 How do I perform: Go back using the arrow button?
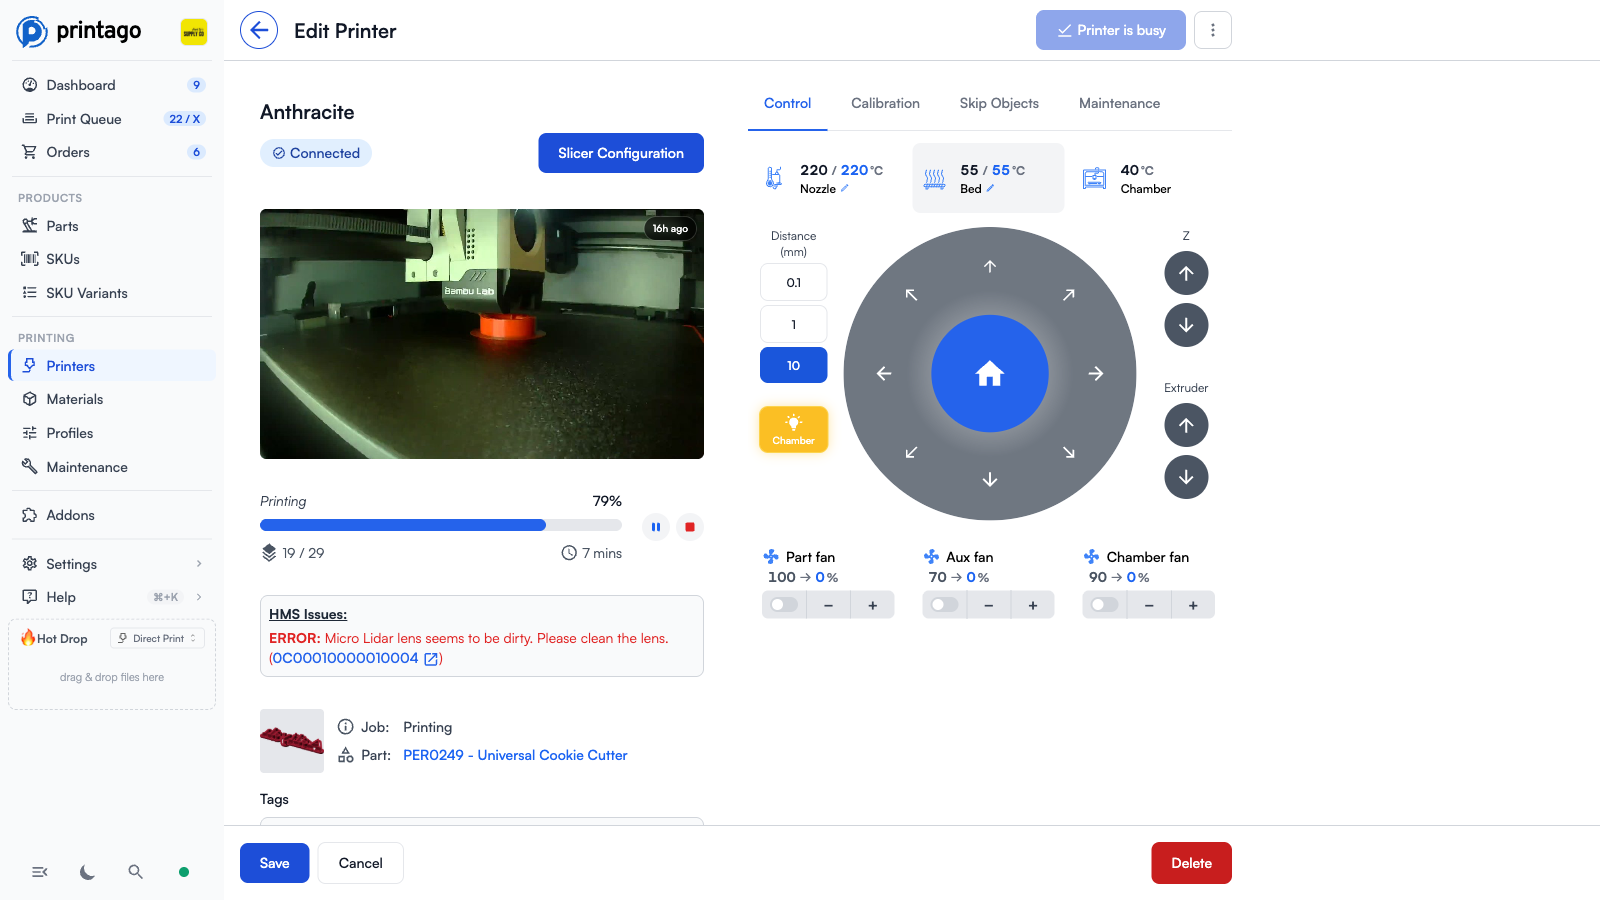tap(259, 30)
